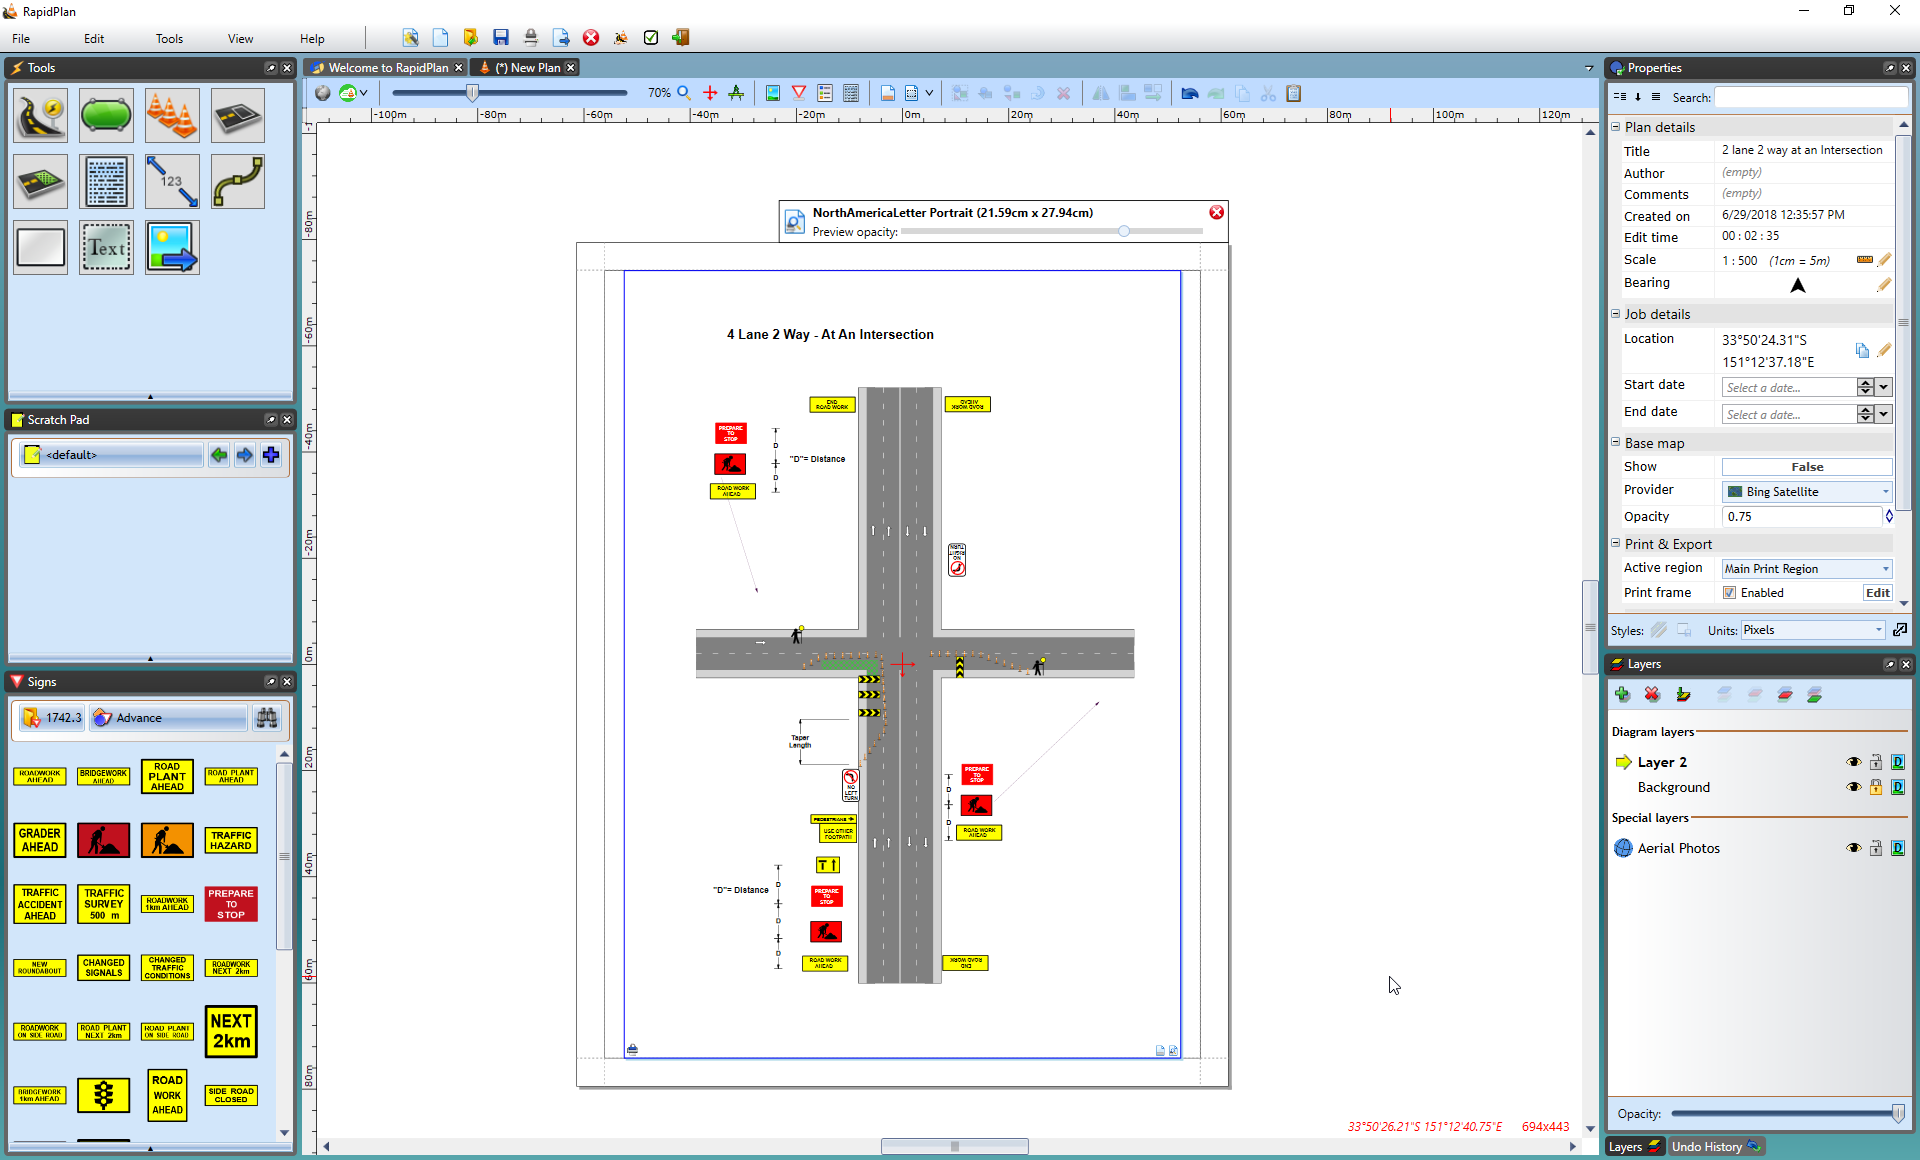This screenshot has height=1160, width=1920.
Task: Click the Edit Print Frame button
Action: [x=1877, y=592]
